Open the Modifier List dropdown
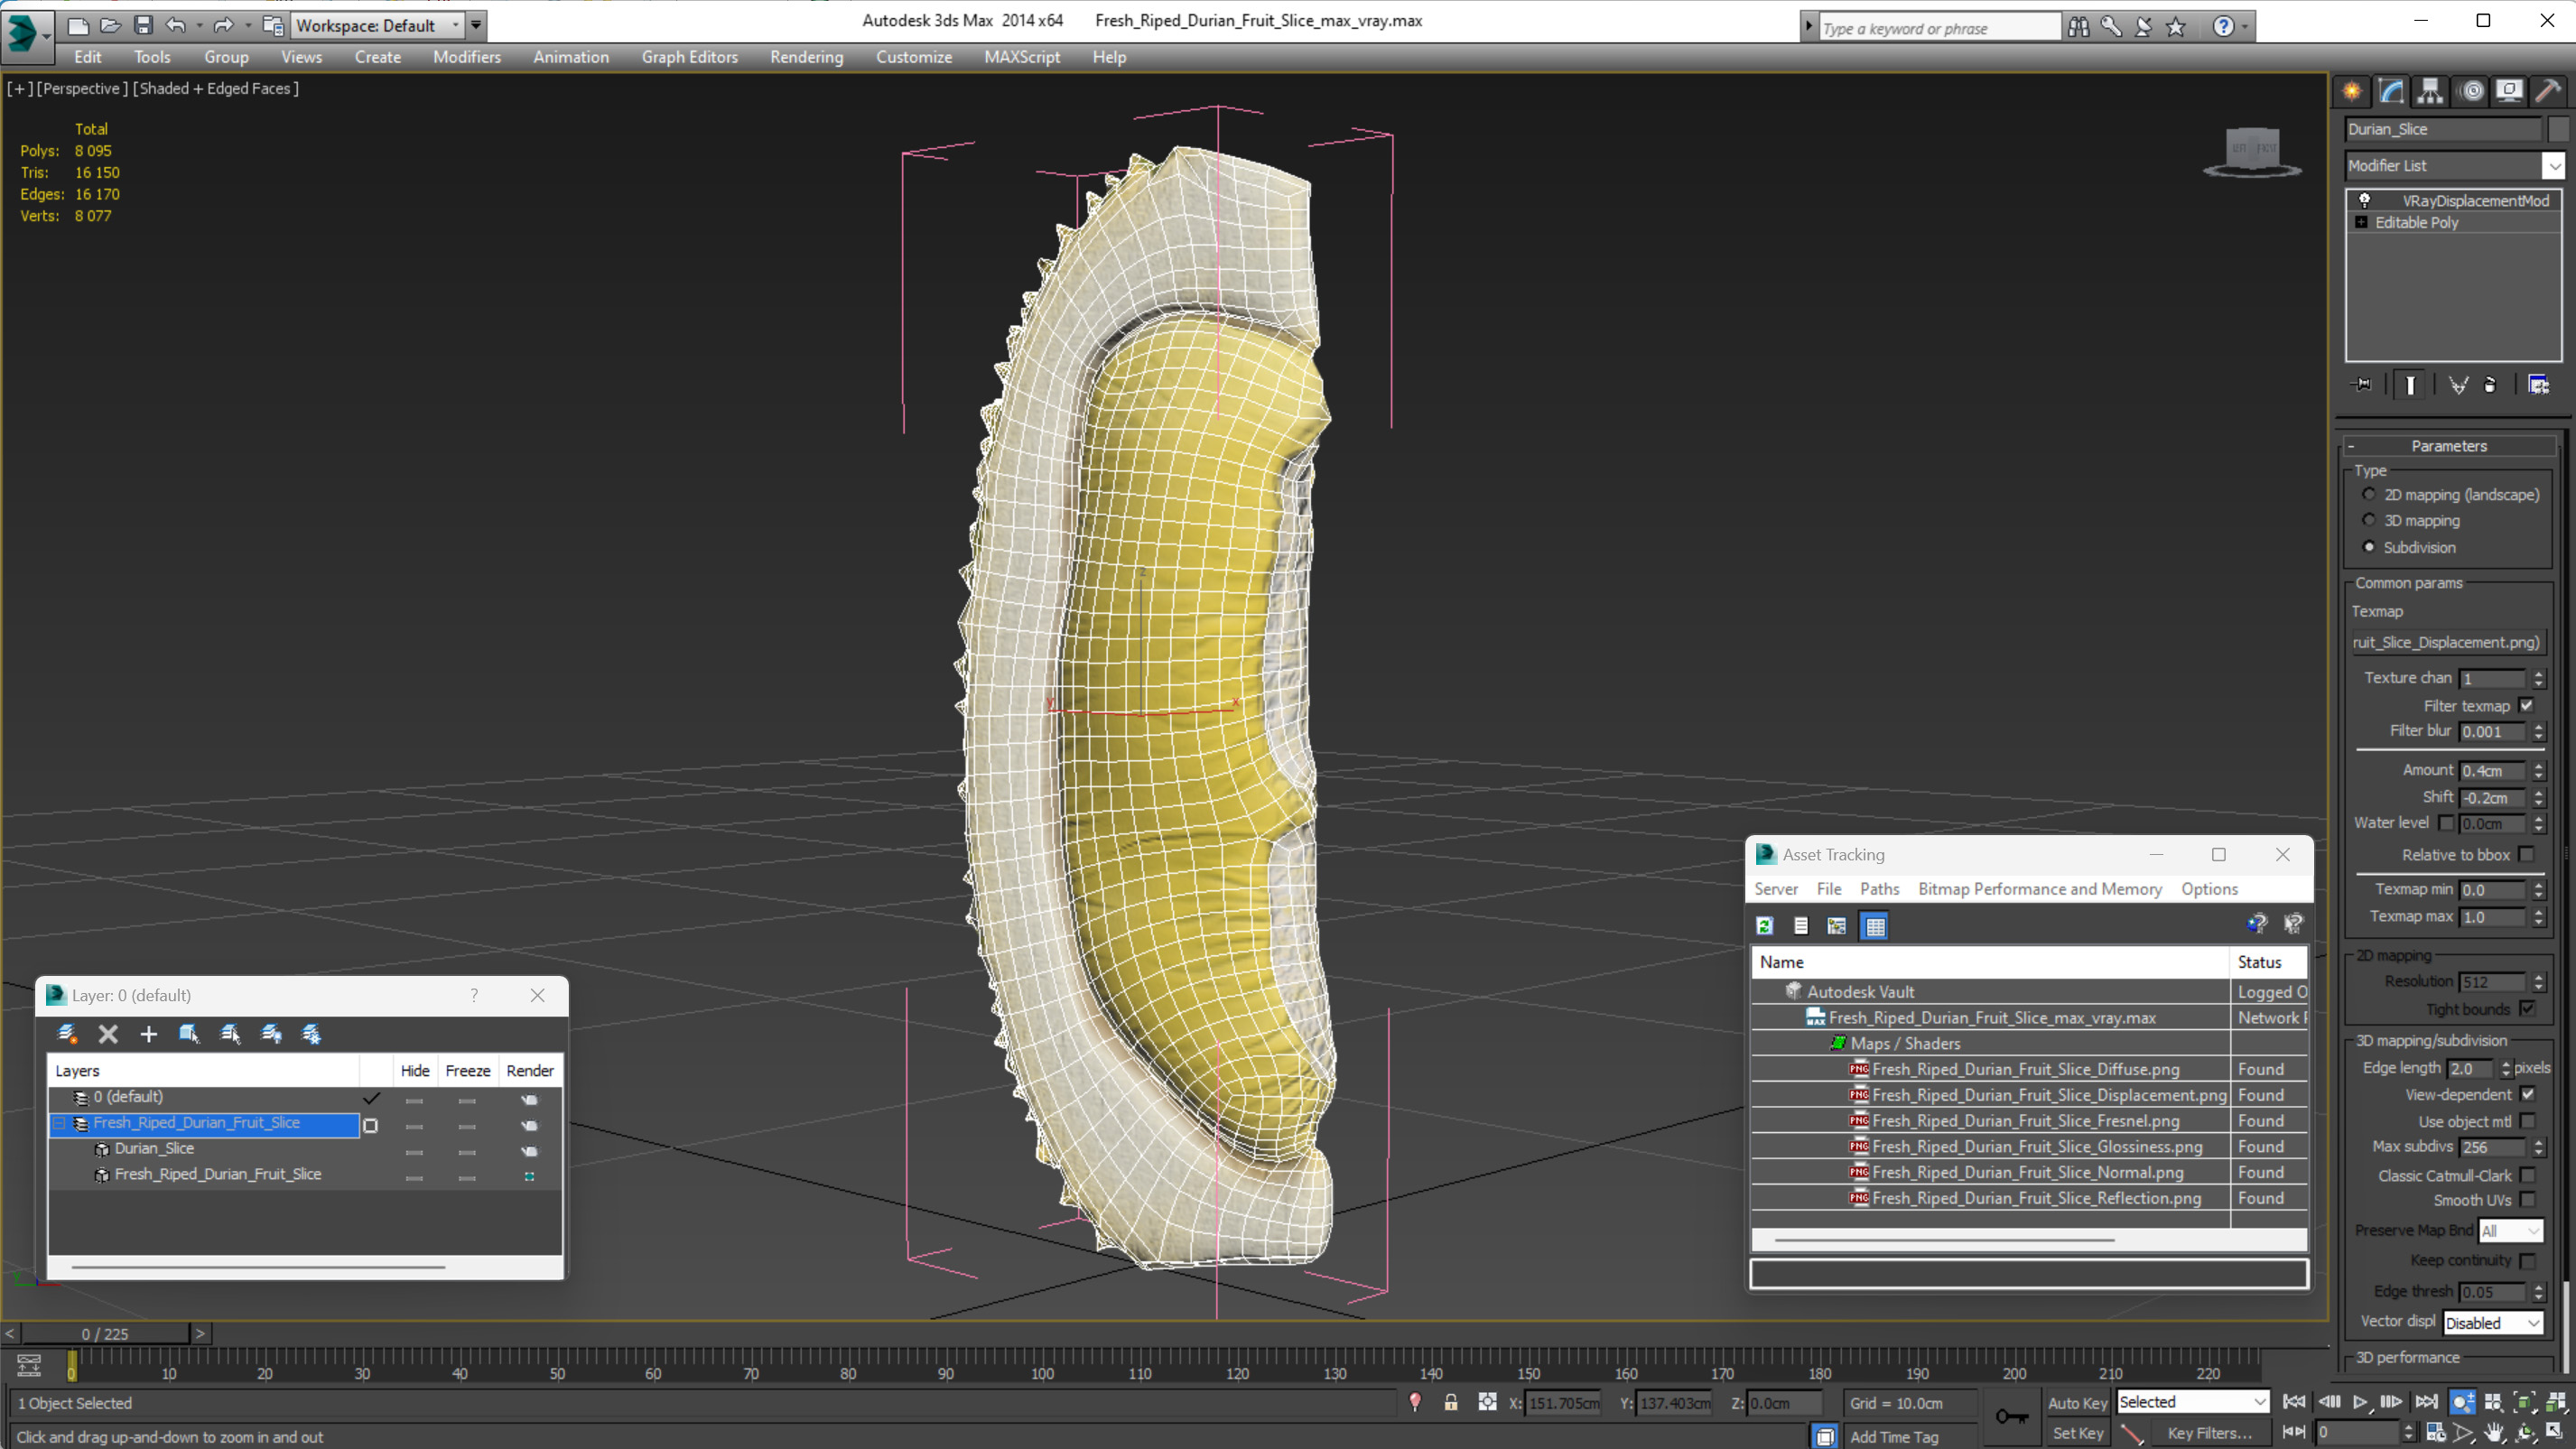The image size is (2576, 1449). pos(2553,165)
